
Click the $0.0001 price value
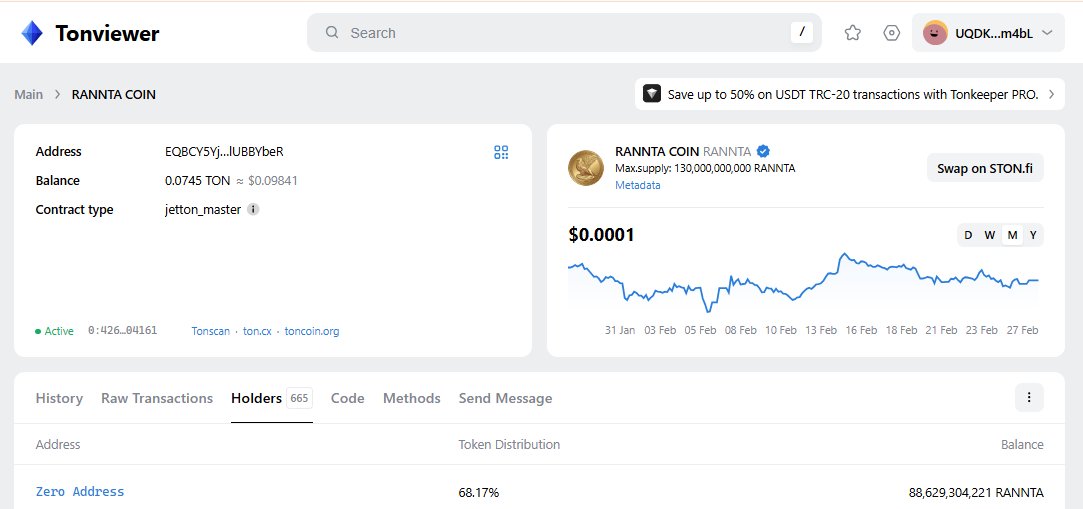tap(601, 235)
